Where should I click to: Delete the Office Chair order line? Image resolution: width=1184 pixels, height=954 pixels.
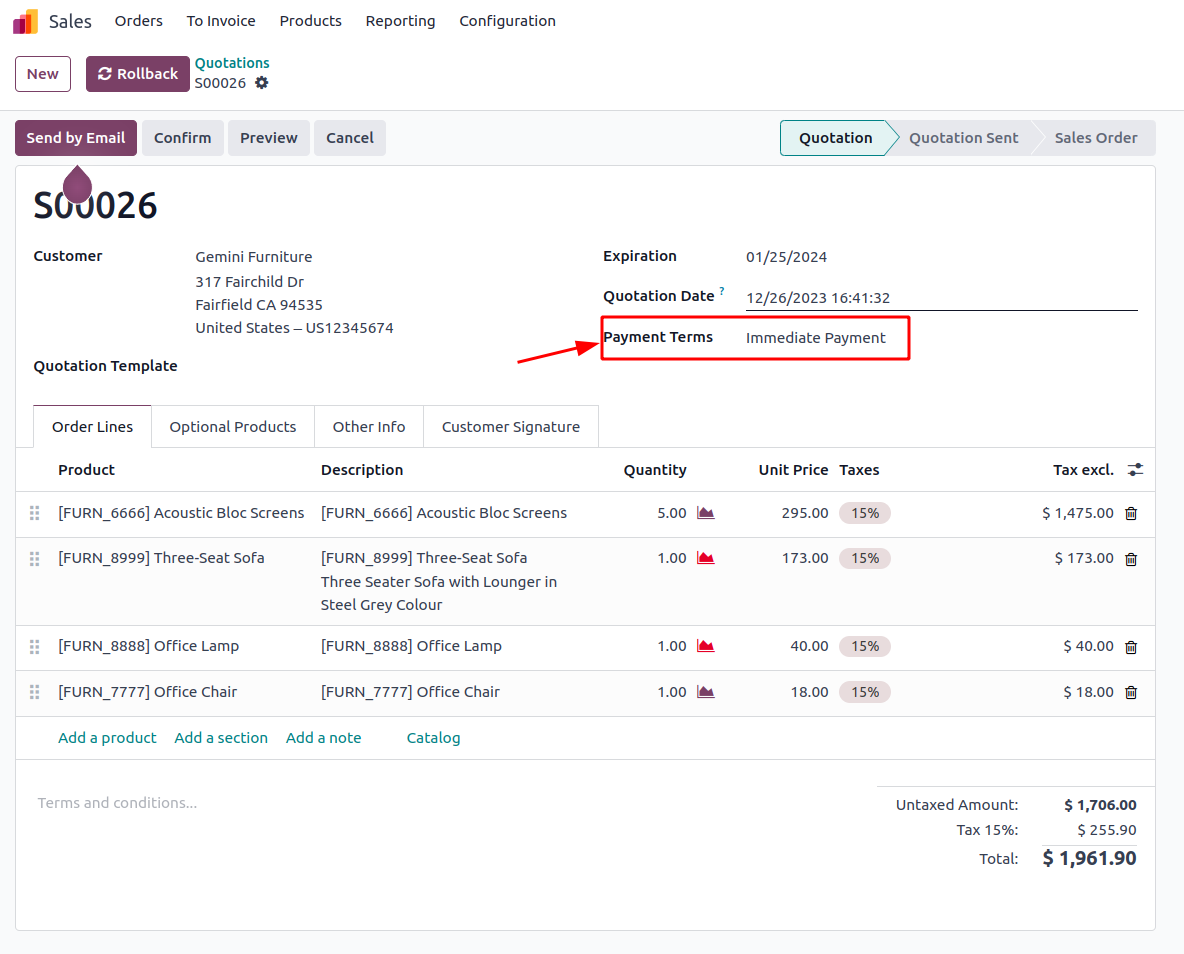click(1131, 693)
